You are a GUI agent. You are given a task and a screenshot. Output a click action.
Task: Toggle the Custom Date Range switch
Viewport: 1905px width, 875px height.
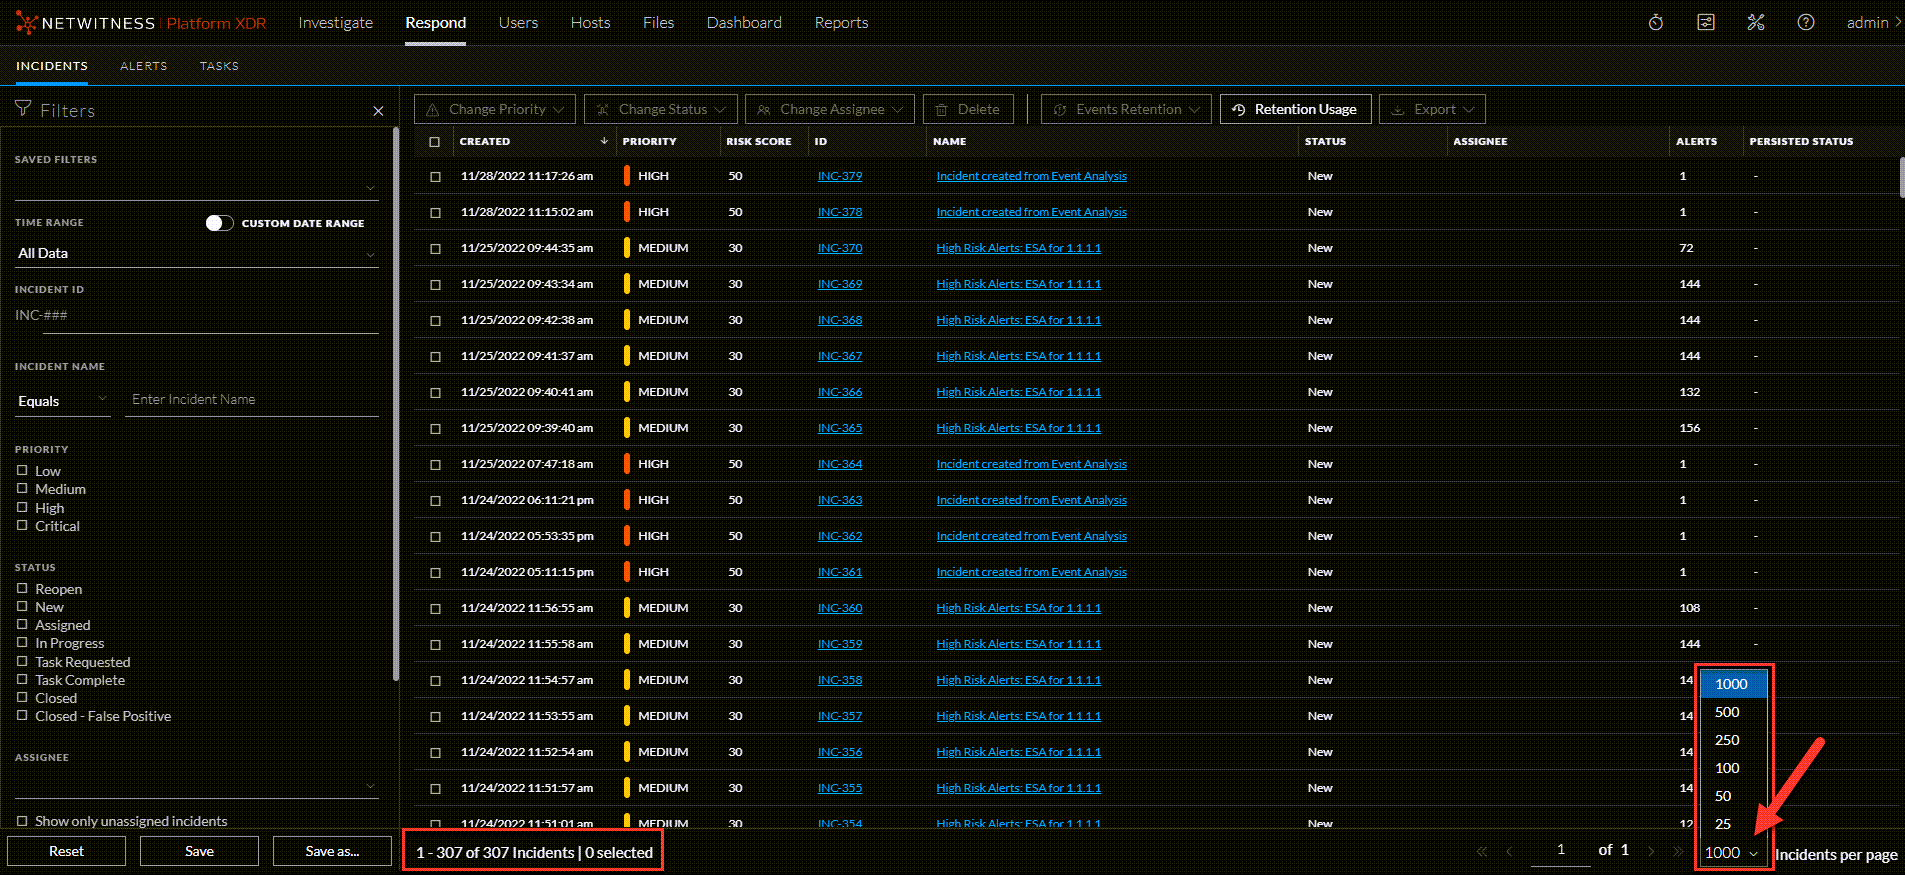[219, 223]
